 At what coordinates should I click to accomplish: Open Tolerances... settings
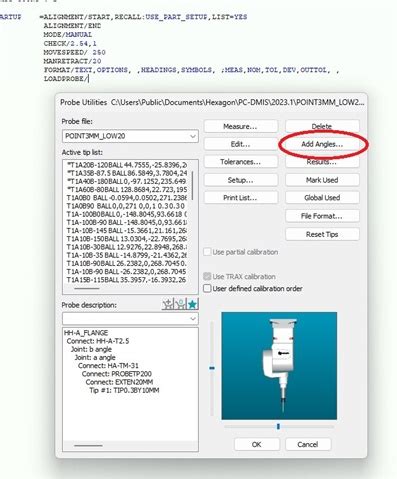tap(240, 162)
